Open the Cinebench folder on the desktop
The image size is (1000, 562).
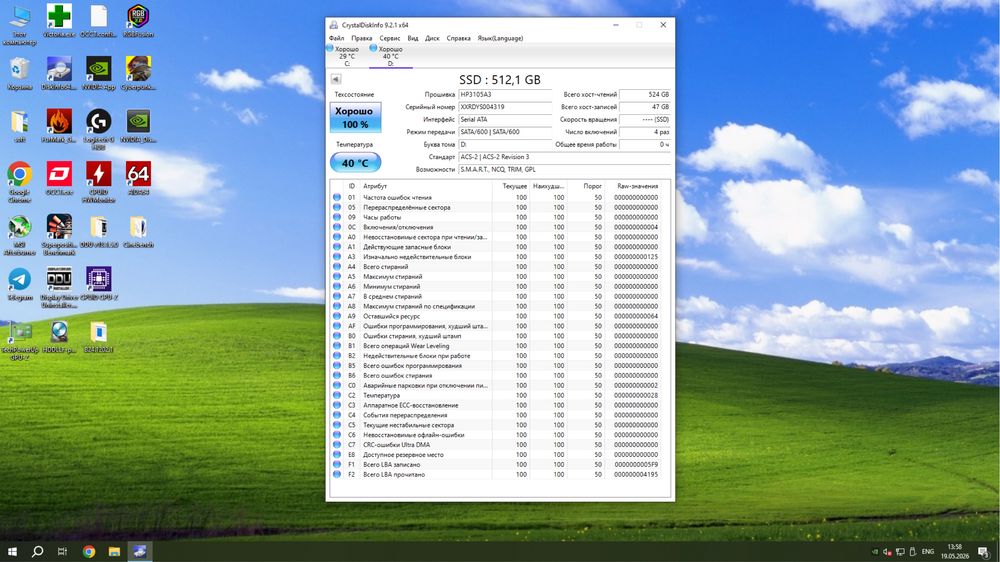coord(138,231)
